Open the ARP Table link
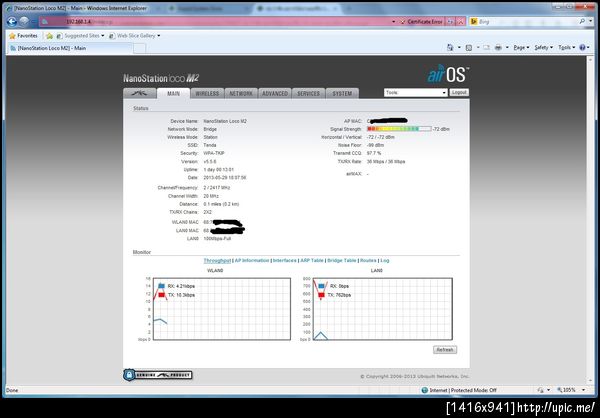Viewport: 600px width, 418px height. pyautogui.click(x=312, y=260)
